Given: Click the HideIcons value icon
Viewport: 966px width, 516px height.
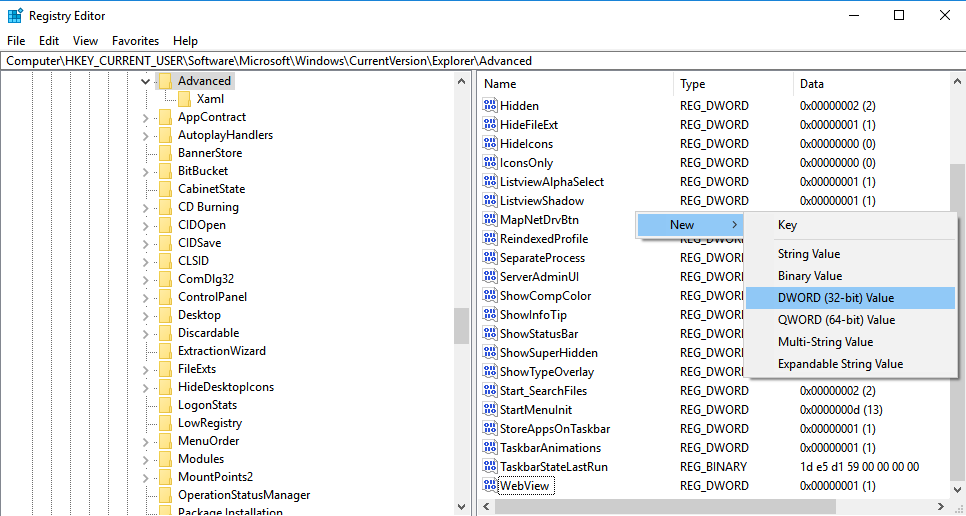Looking at the screenshot, I should click(490, 143).
